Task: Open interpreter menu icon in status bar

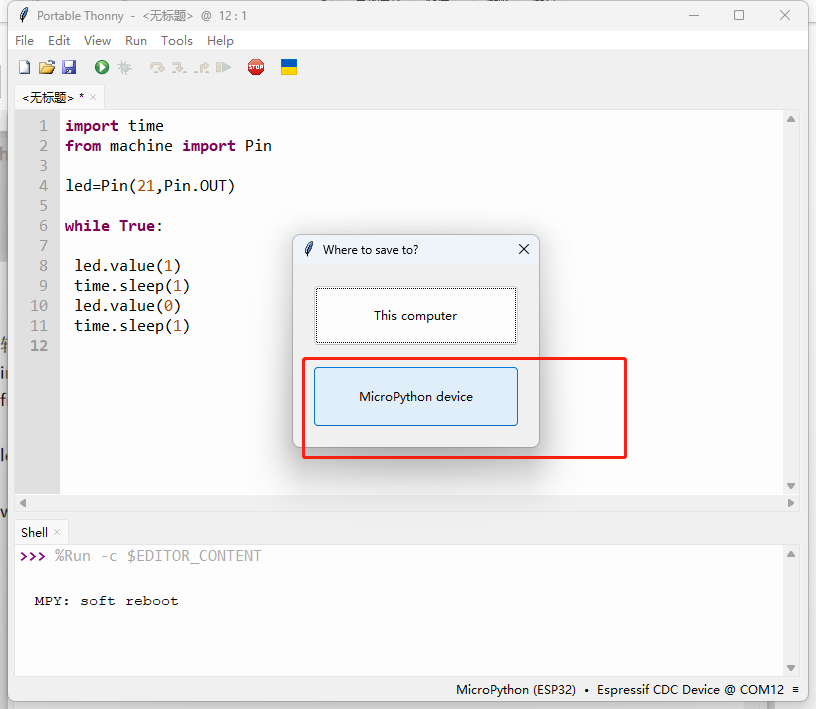Action: coord(795,690)
